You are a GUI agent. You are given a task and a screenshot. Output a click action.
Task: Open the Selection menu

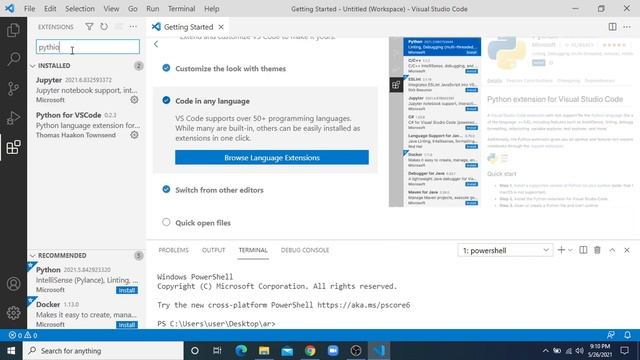80,9
